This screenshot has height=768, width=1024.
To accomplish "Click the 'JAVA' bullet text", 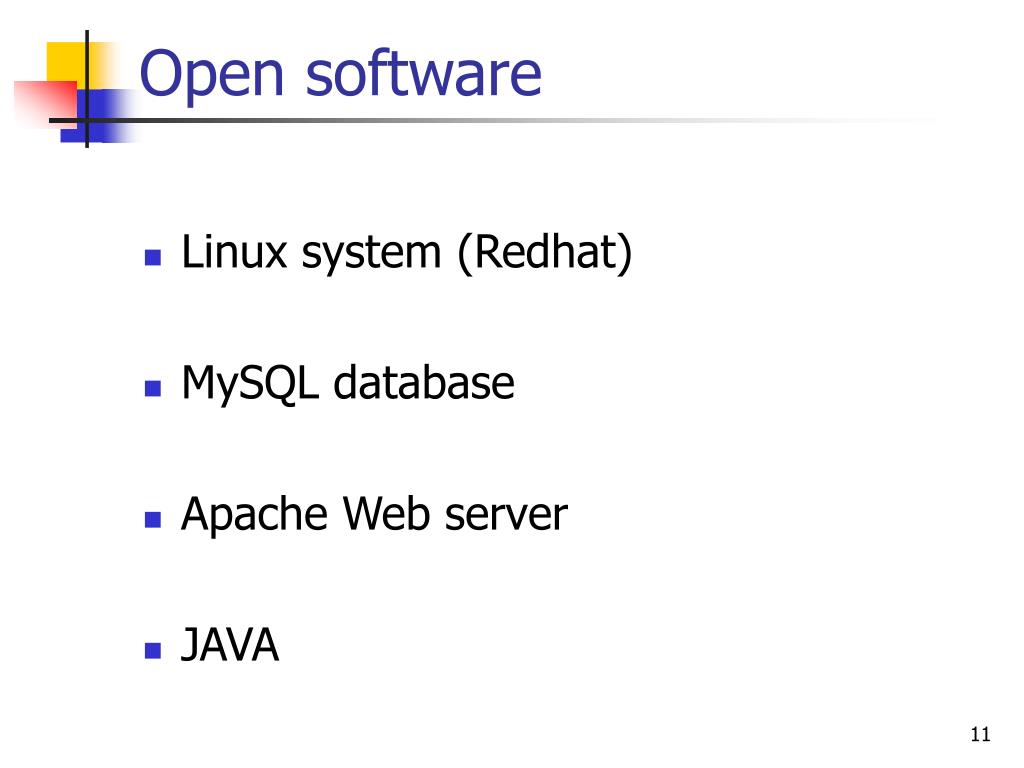I will pyautogui.click(x=230, y=645).
